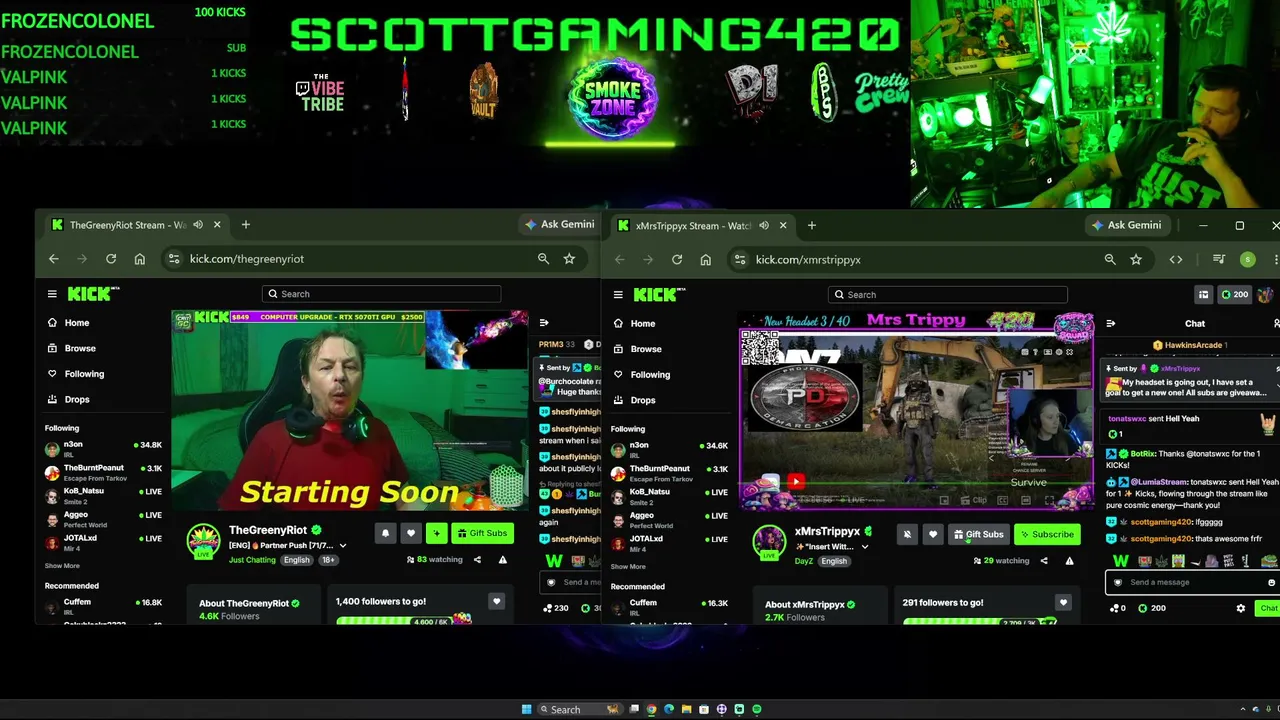Image resolution: width=1280 pixels, height=720 pixels.
Task: Open the Windows Start menu
Action: 527,709
